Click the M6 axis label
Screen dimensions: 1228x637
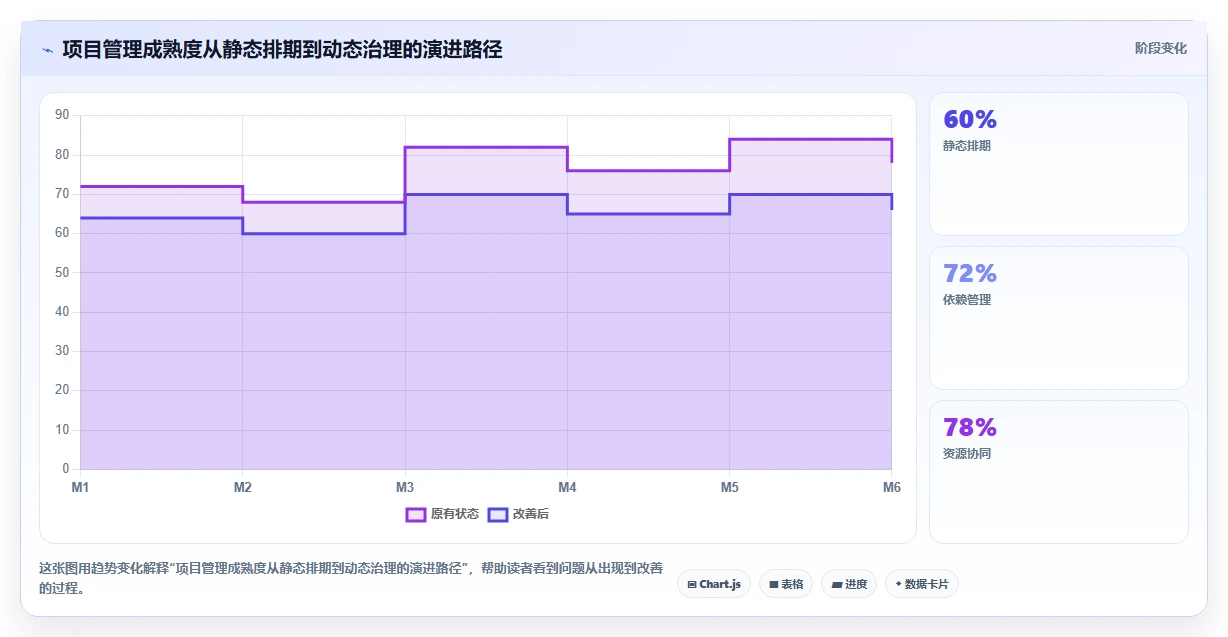point(891,487)
